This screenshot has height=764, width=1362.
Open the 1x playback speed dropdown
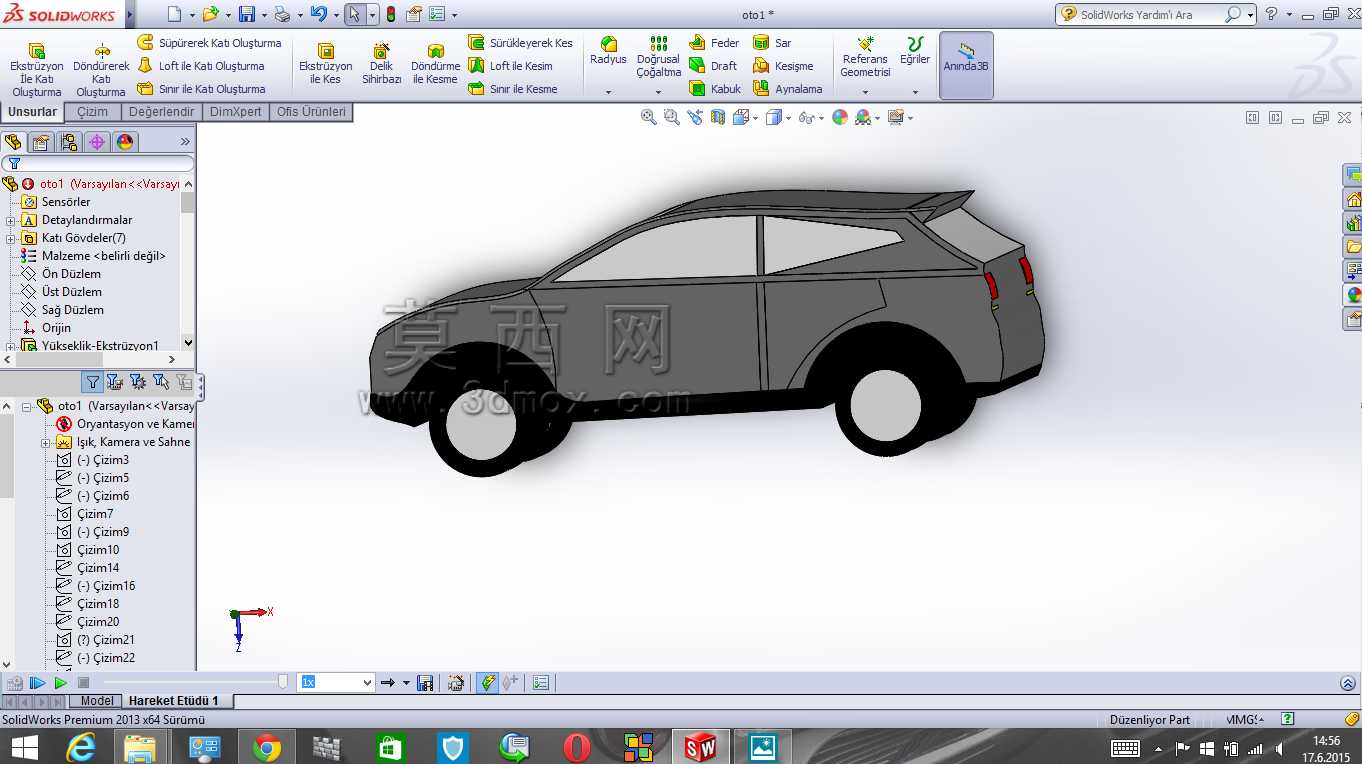(367, 682)
